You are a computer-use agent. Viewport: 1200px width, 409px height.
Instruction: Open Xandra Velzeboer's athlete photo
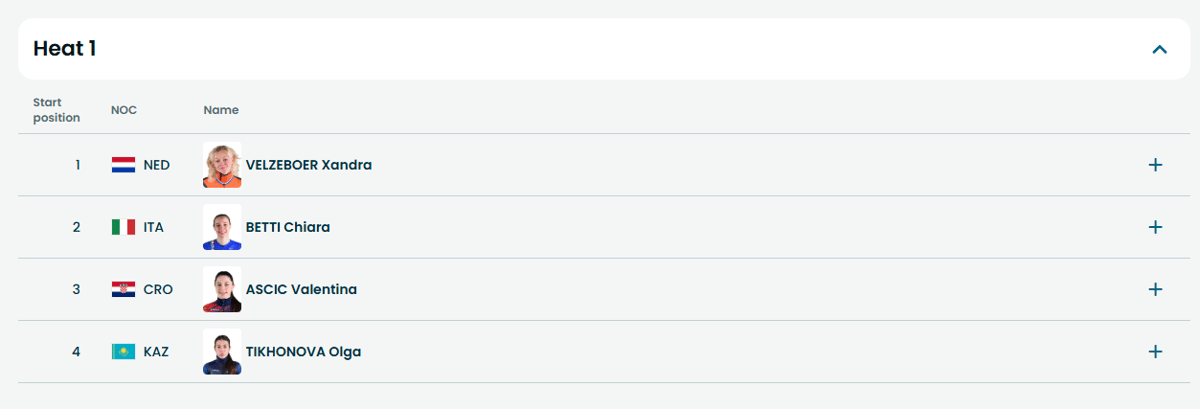point(222,165)
